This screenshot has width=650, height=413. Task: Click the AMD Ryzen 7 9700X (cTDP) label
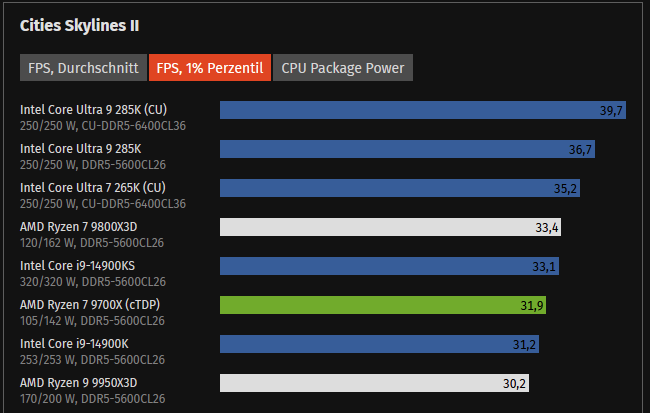pos(90,305)
